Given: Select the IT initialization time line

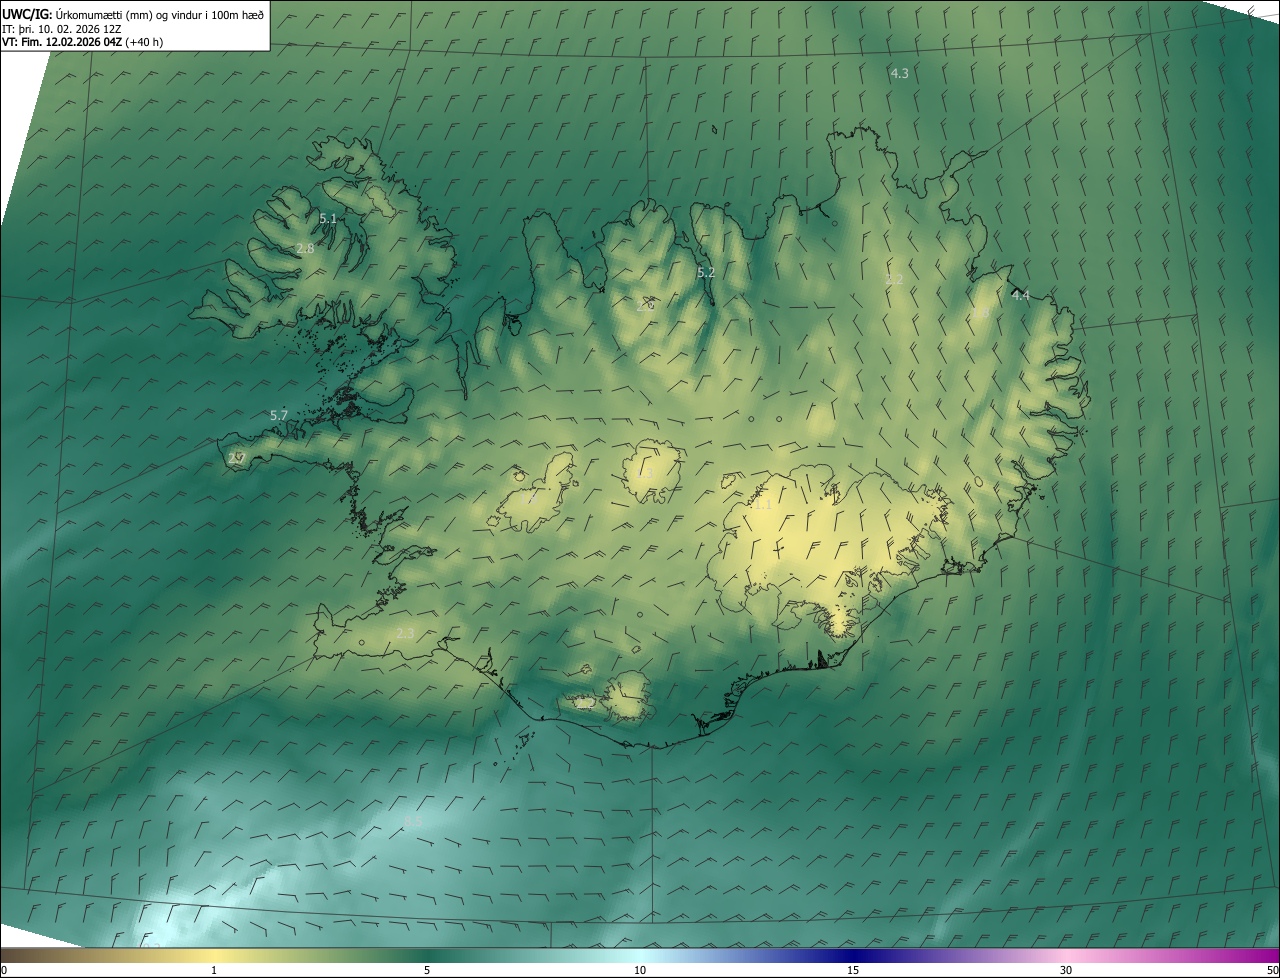Looking at the screenshot, I should pos(61,29).
